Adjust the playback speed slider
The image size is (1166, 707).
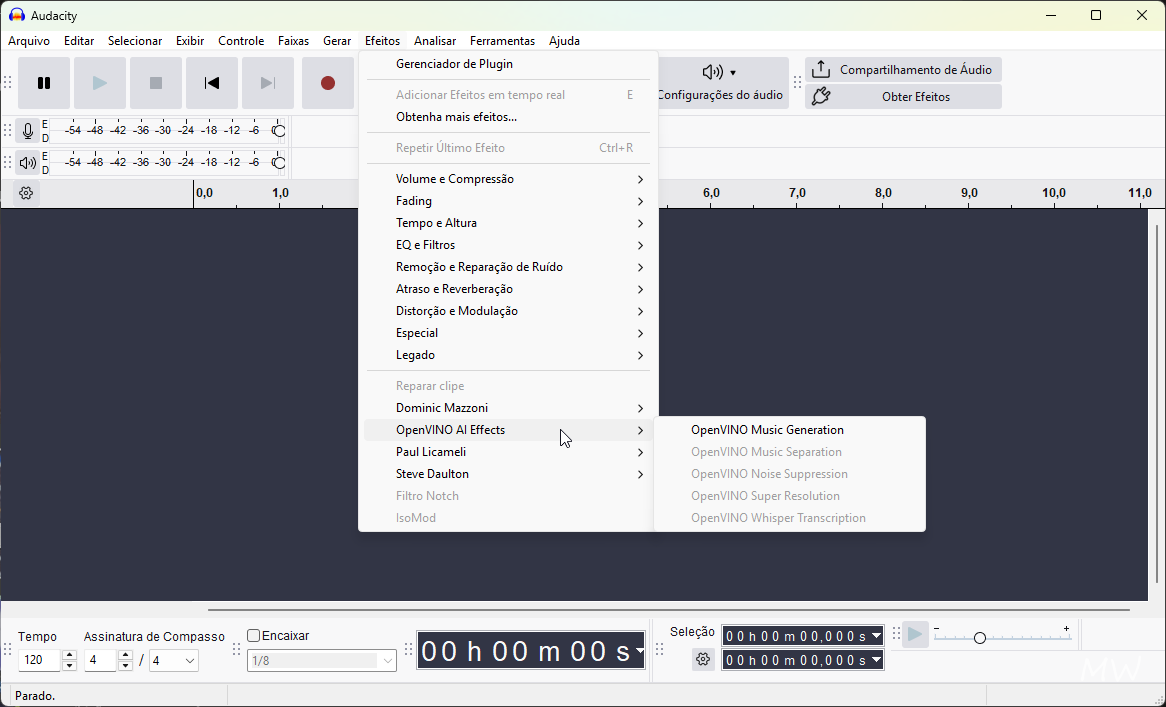(x=980, y=637)
